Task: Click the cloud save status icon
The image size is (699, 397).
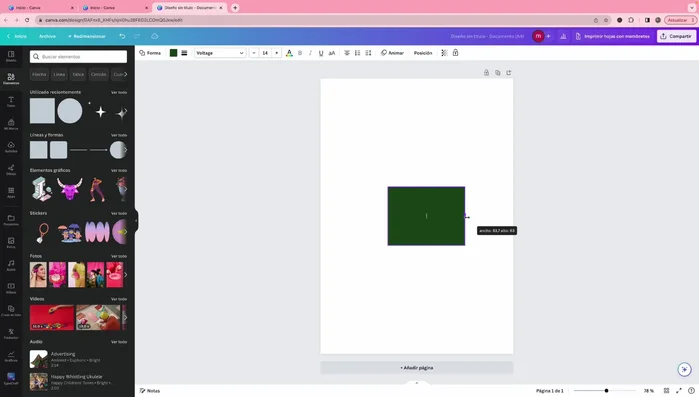Action: [x=155, y=36]
